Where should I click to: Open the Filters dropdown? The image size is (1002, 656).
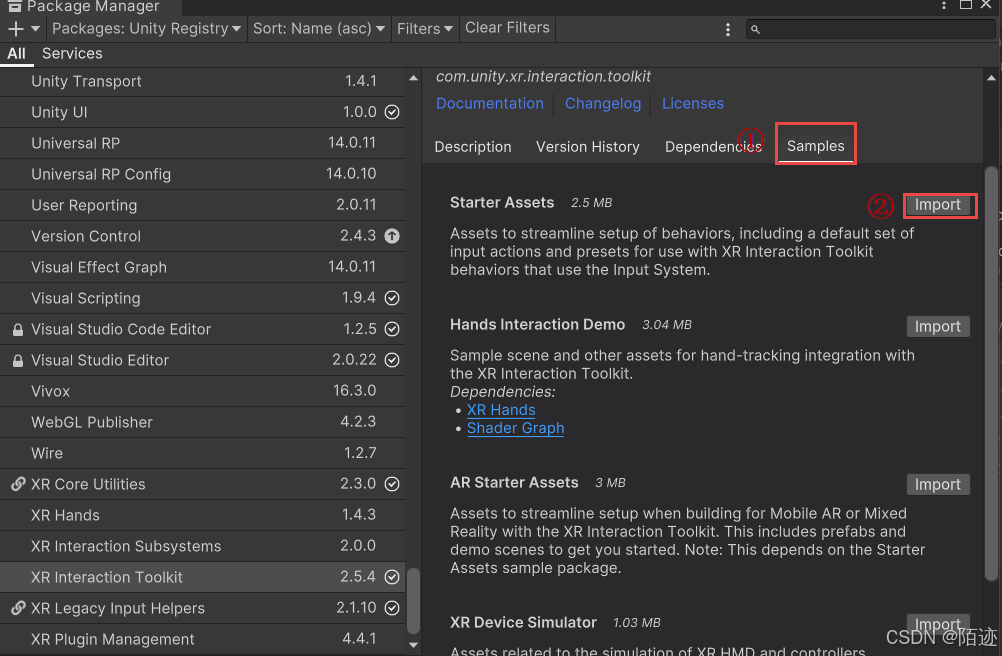pyautogui.click(x=425, y=29)
